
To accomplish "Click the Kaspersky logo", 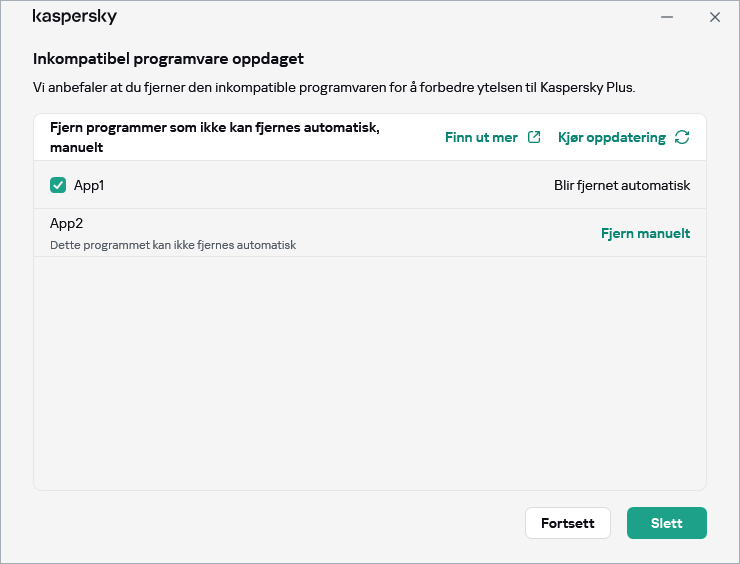I will [75, 17].
